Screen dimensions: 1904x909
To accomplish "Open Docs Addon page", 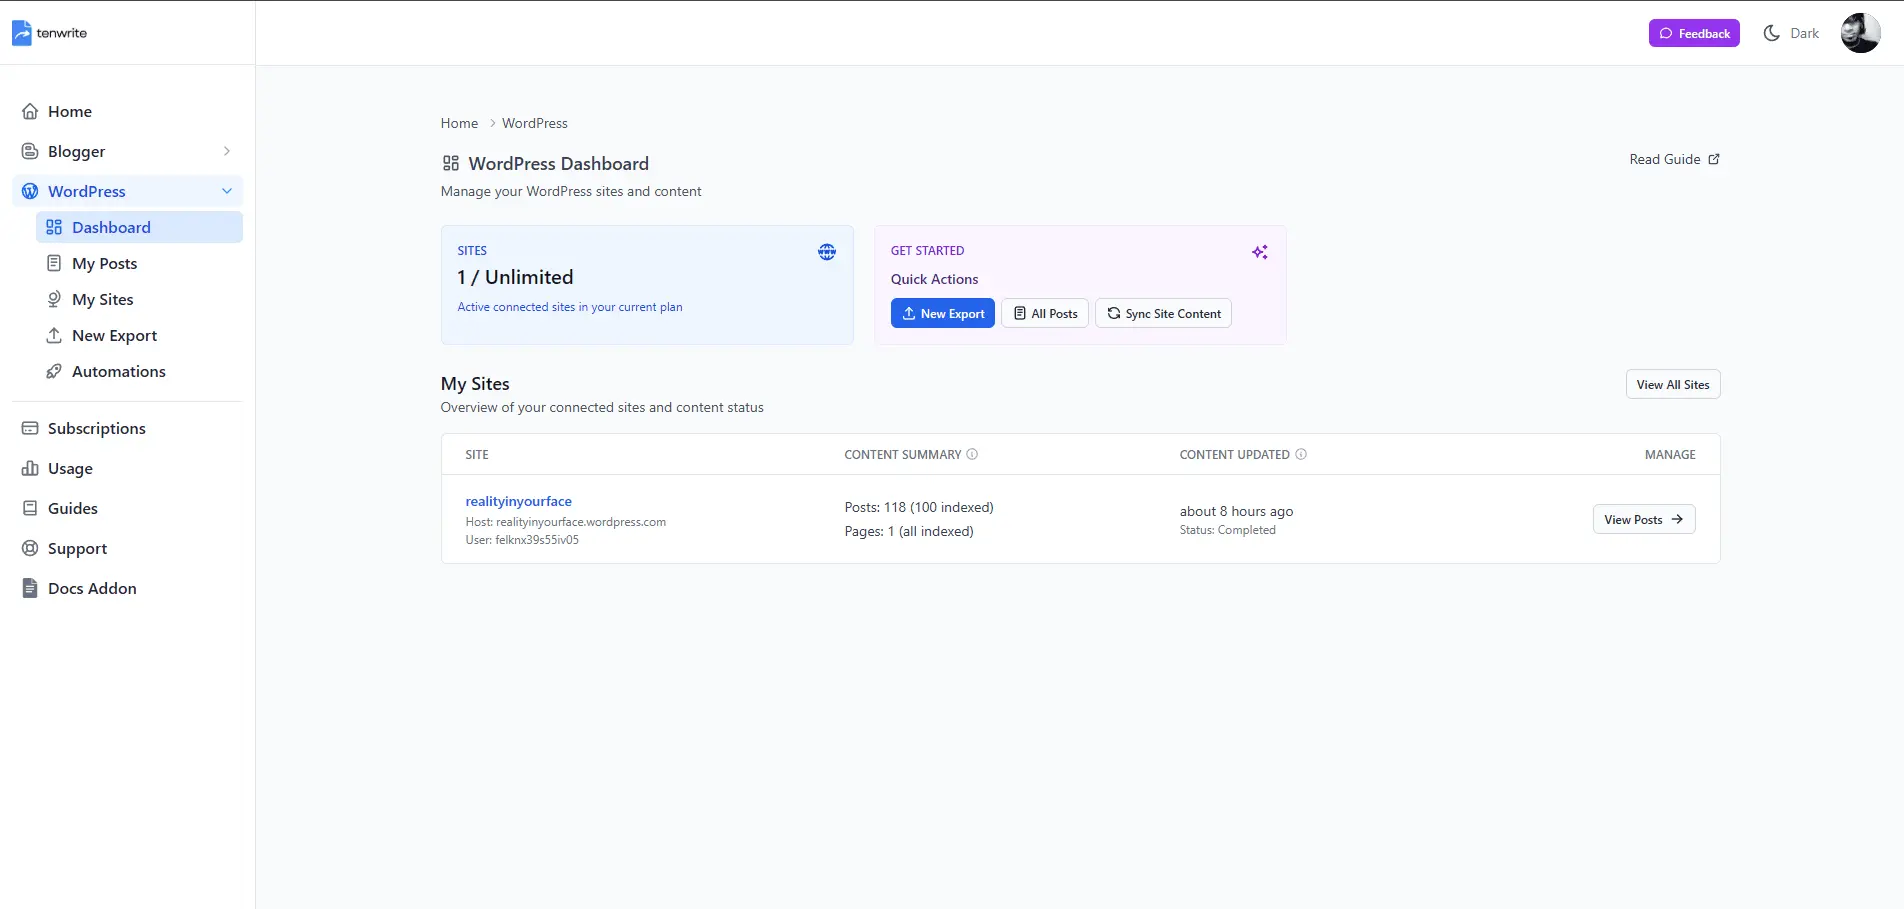I will point(127,588).
